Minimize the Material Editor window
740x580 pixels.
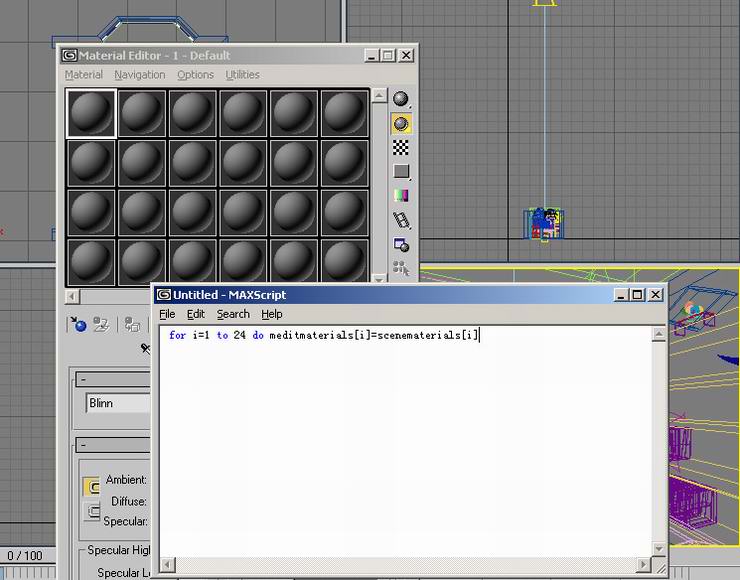[371, 56]
